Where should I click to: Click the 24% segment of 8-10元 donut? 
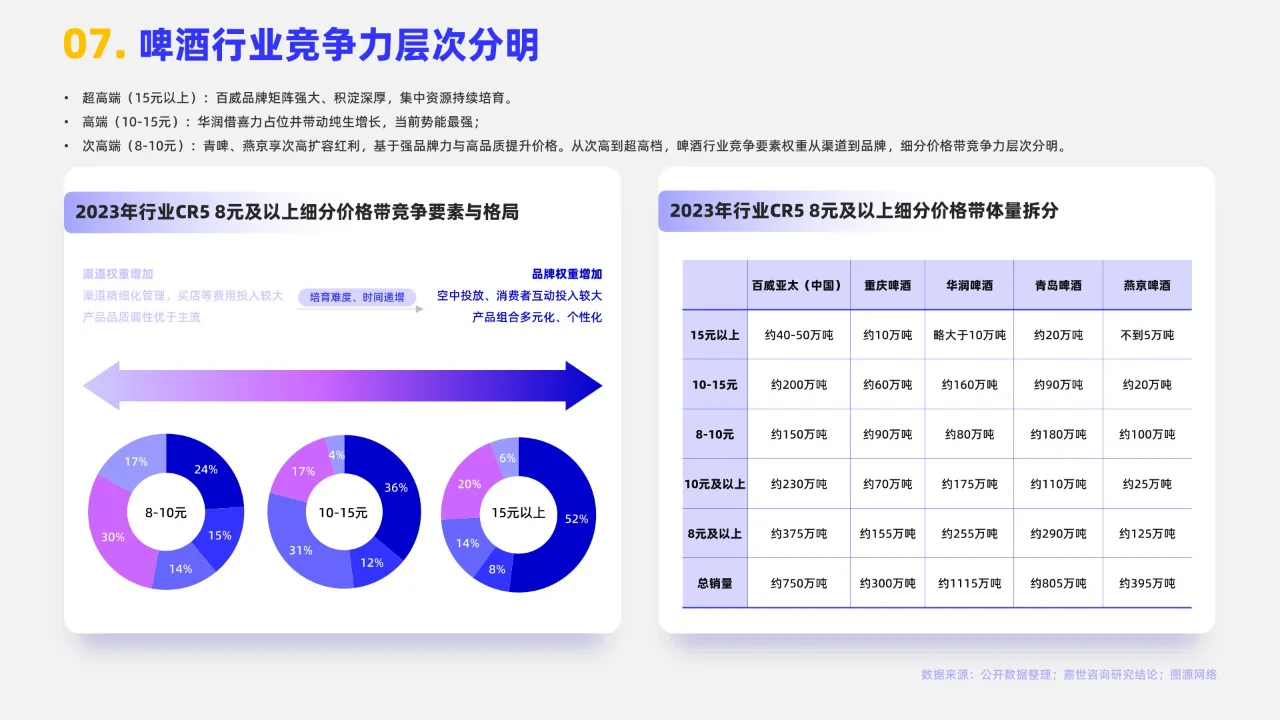(x=206, y=470)
